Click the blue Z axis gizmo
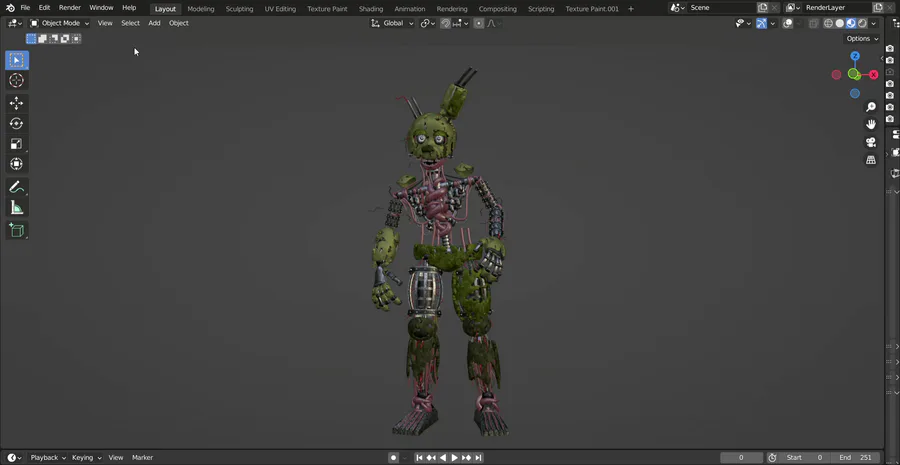 [x=855, y=56]
